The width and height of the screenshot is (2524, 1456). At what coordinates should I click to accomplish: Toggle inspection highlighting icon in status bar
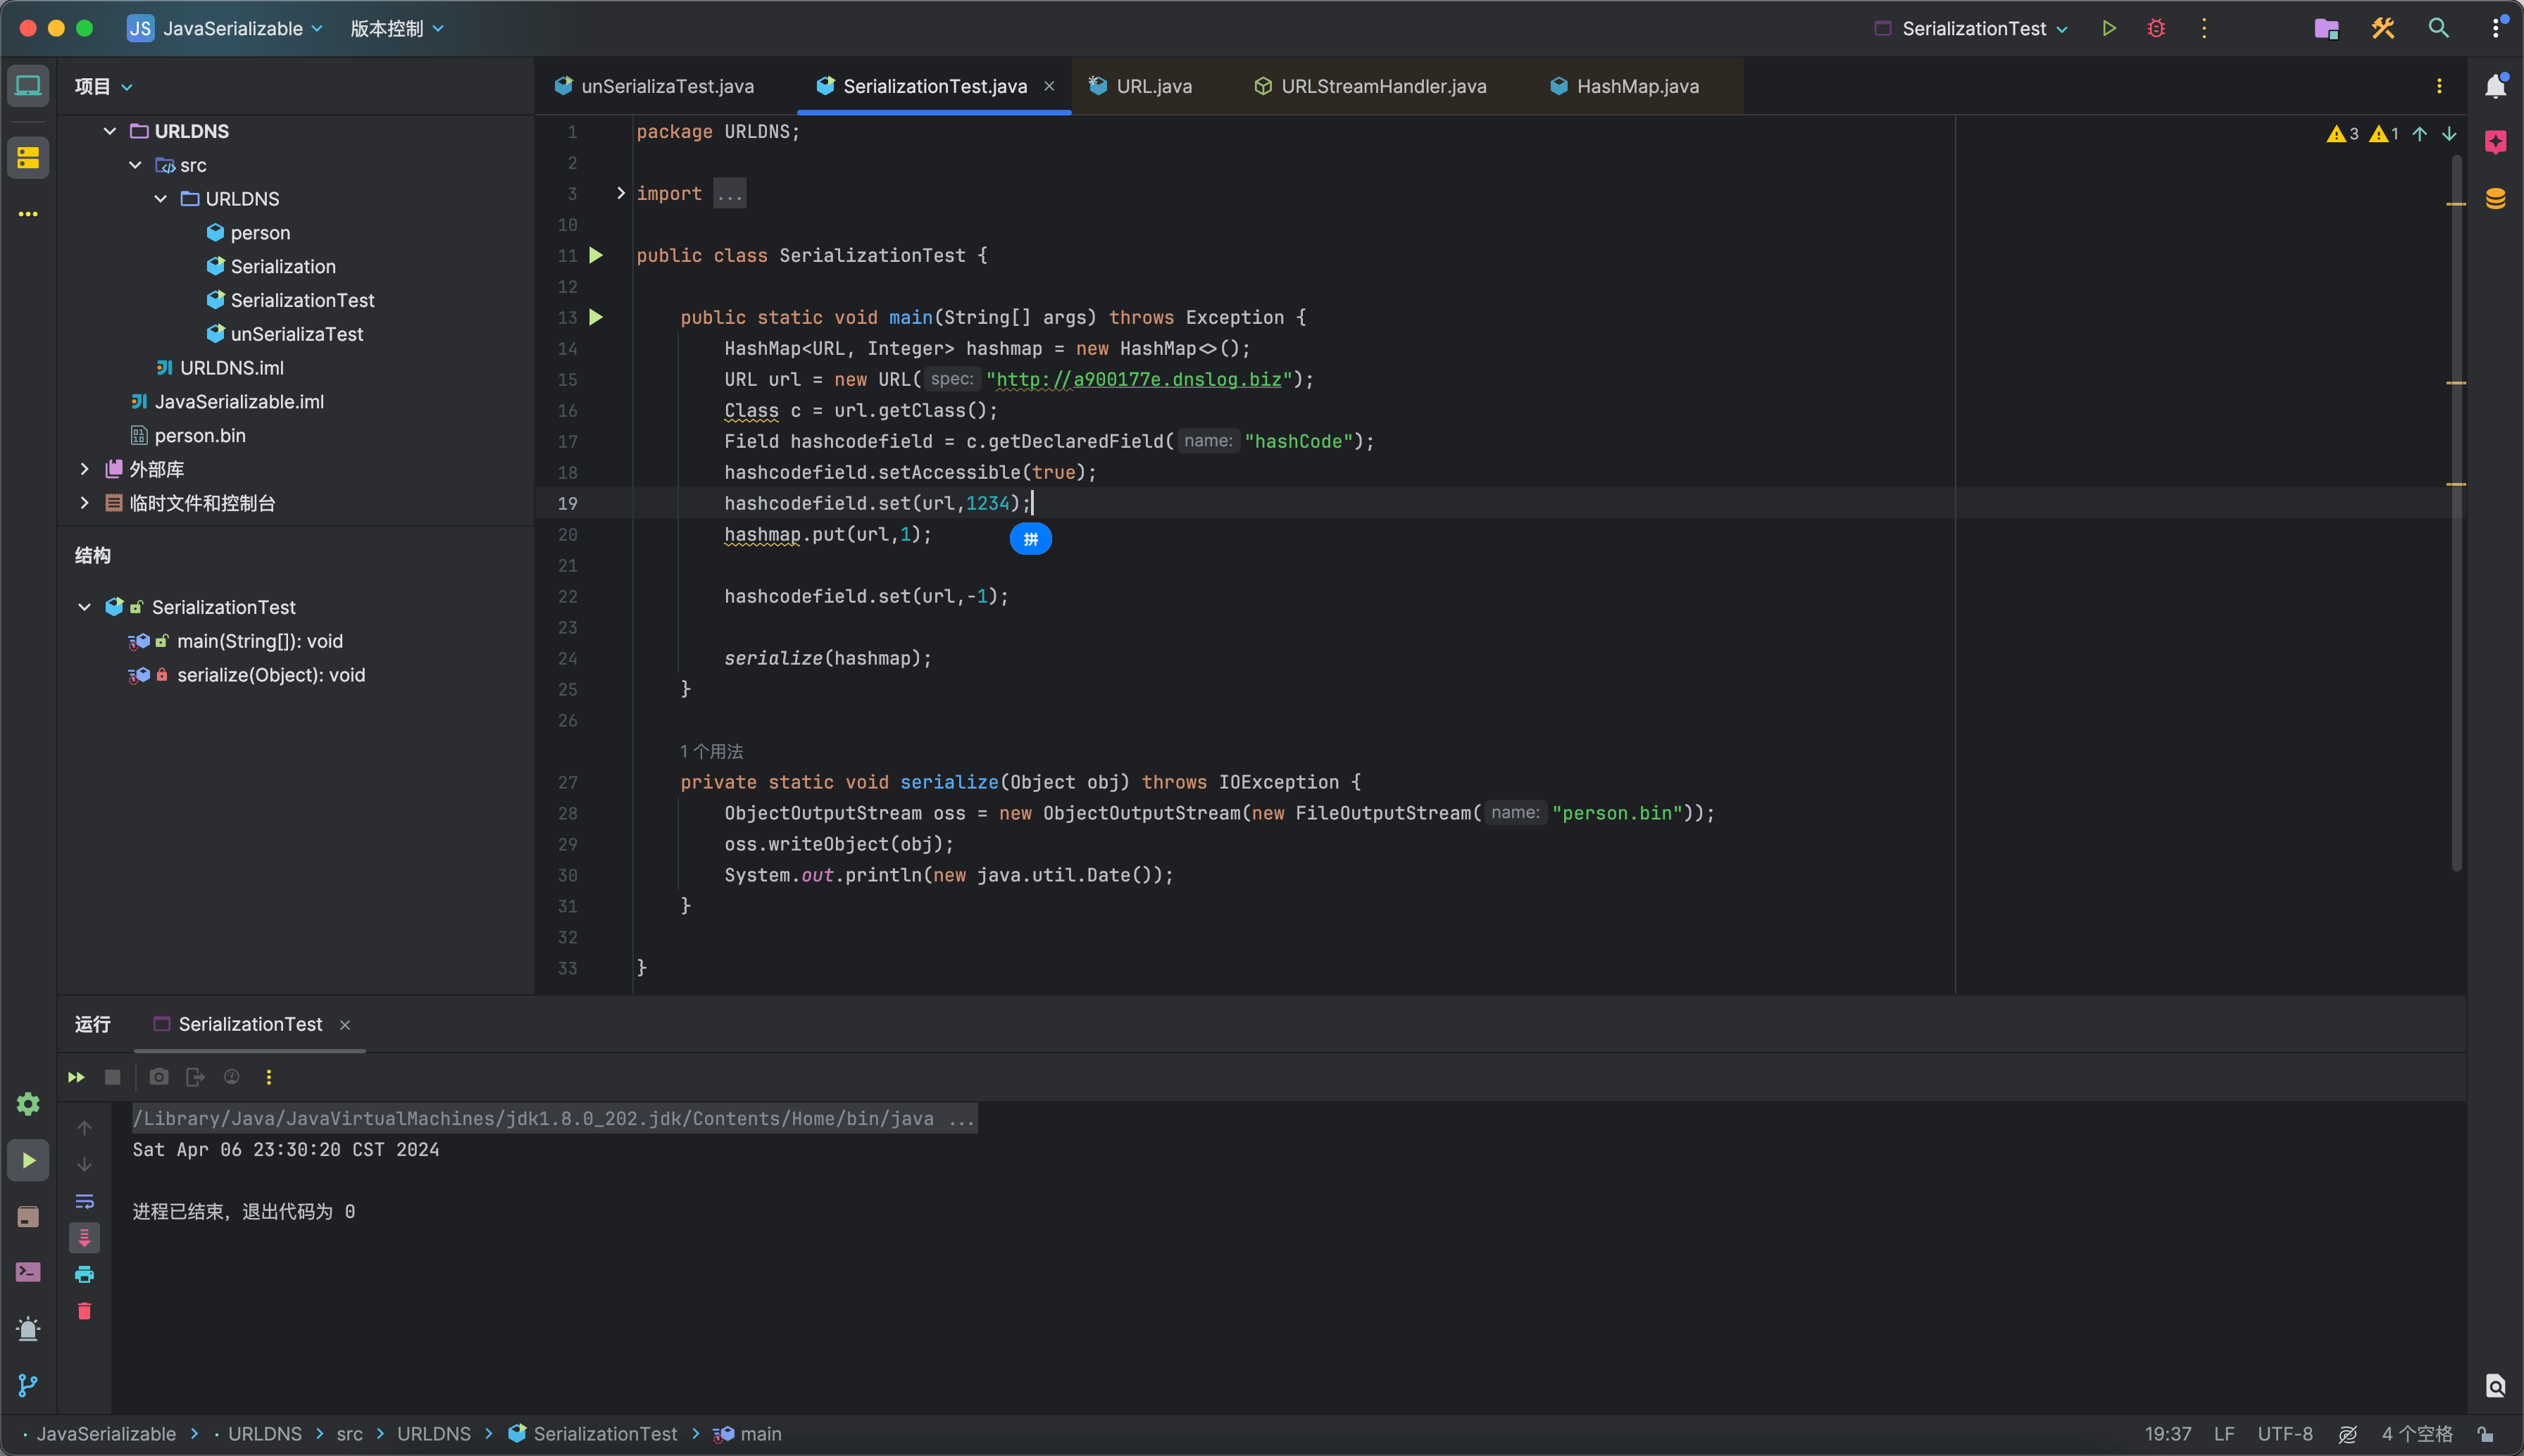pos(2347,1434)
